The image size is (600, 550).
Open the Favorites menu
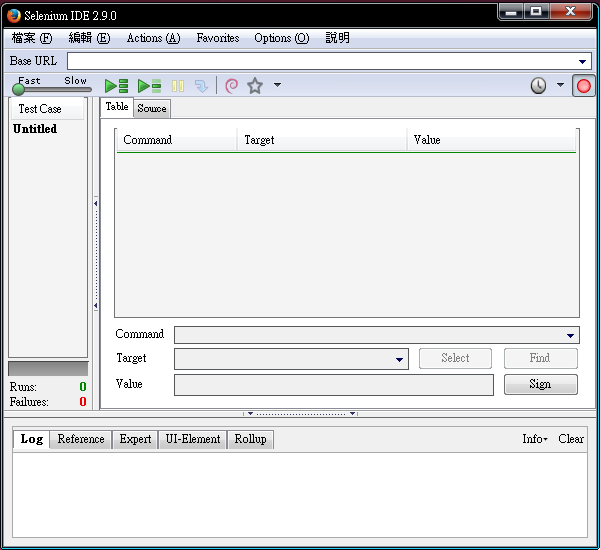[218, 38]
